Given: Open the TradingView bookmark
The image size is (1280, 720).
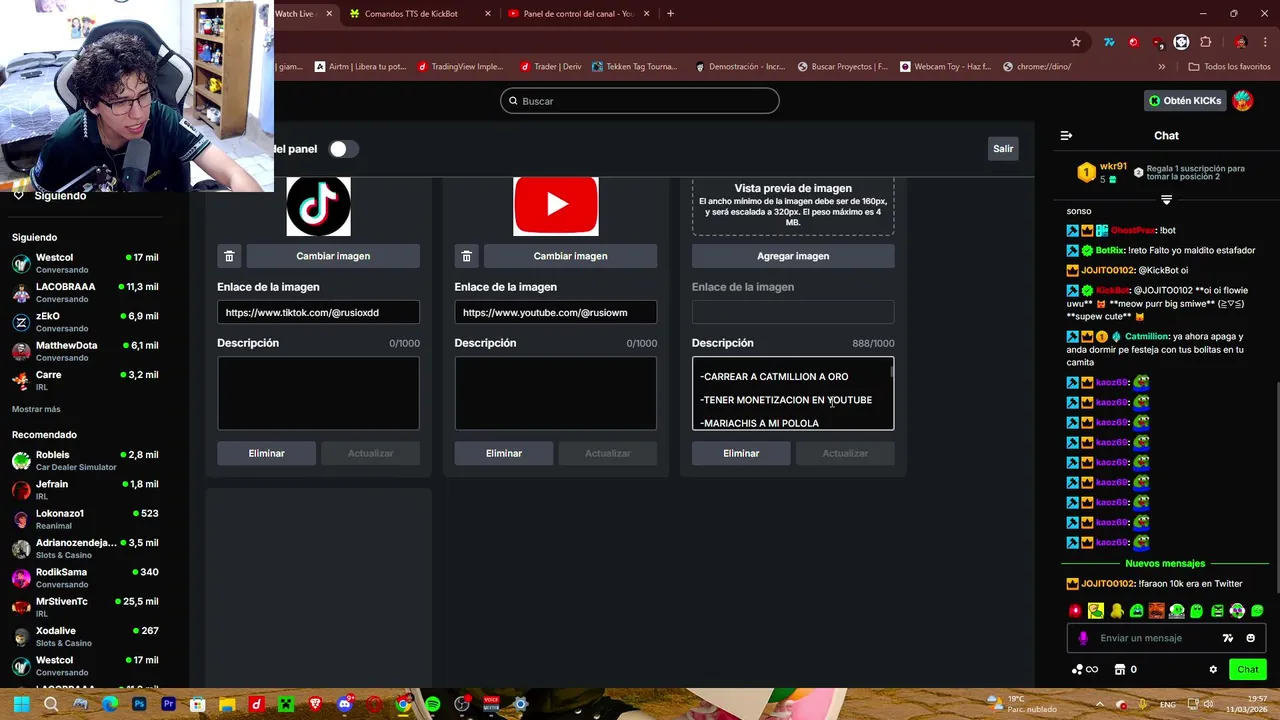Looking at the screenshot, I should click(460, 67).
